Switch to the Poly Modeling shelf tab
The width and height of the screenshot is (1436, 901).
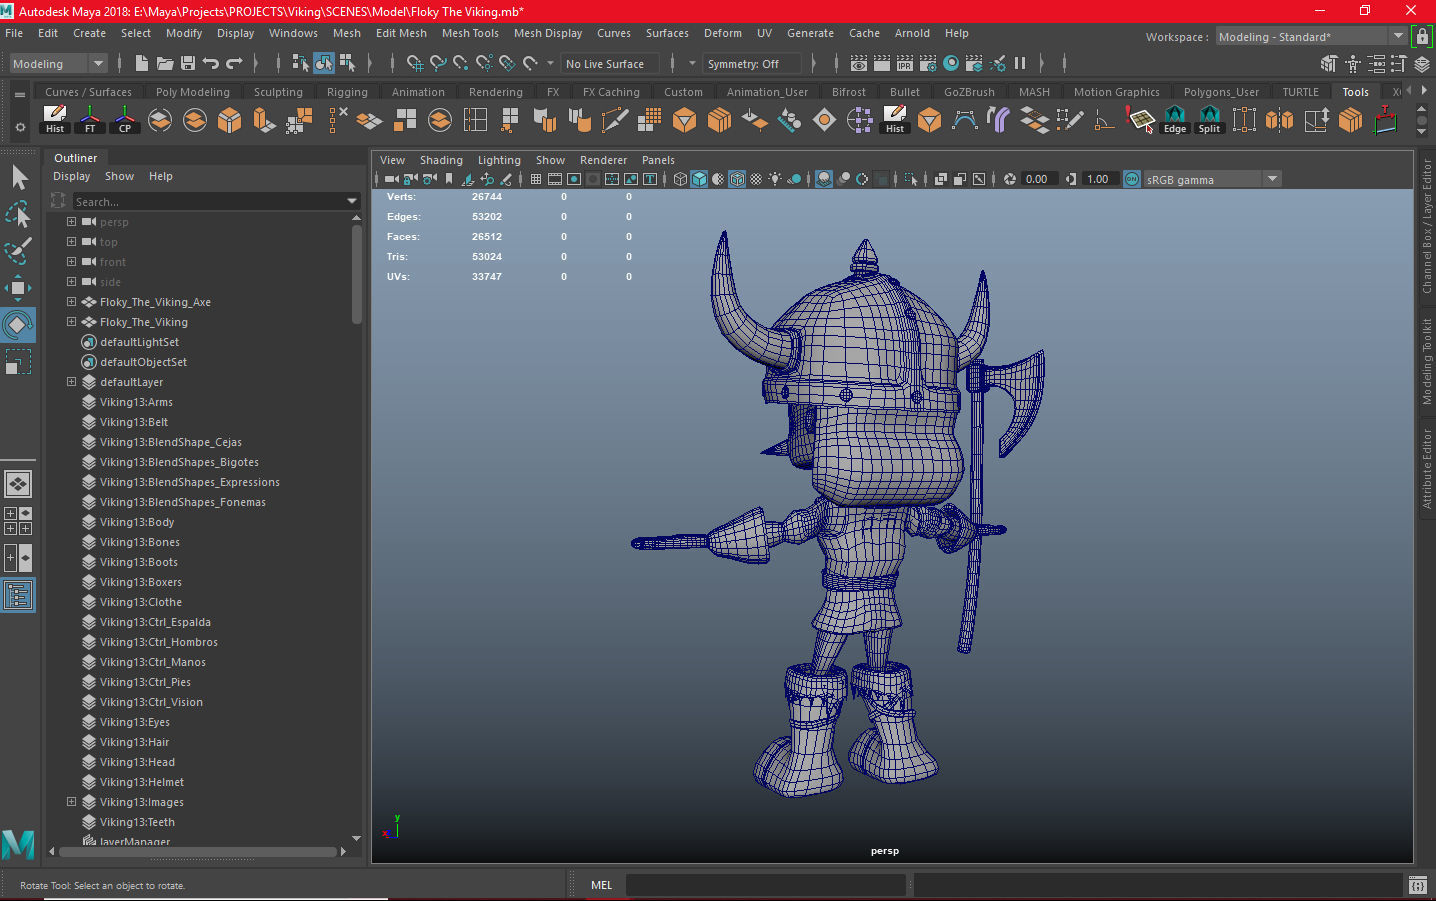[193, 92]
